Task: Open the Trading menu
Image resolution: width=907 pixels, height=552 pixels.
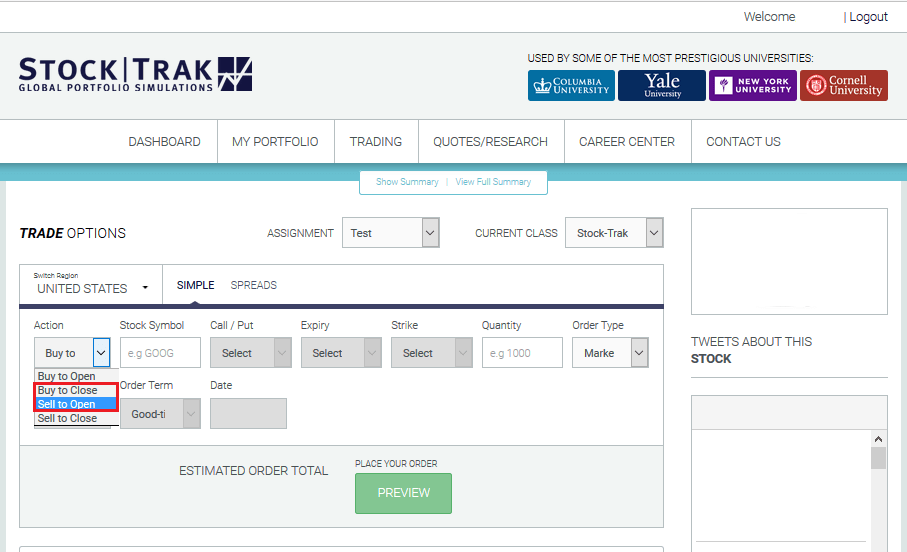Action: pos(376,142)
